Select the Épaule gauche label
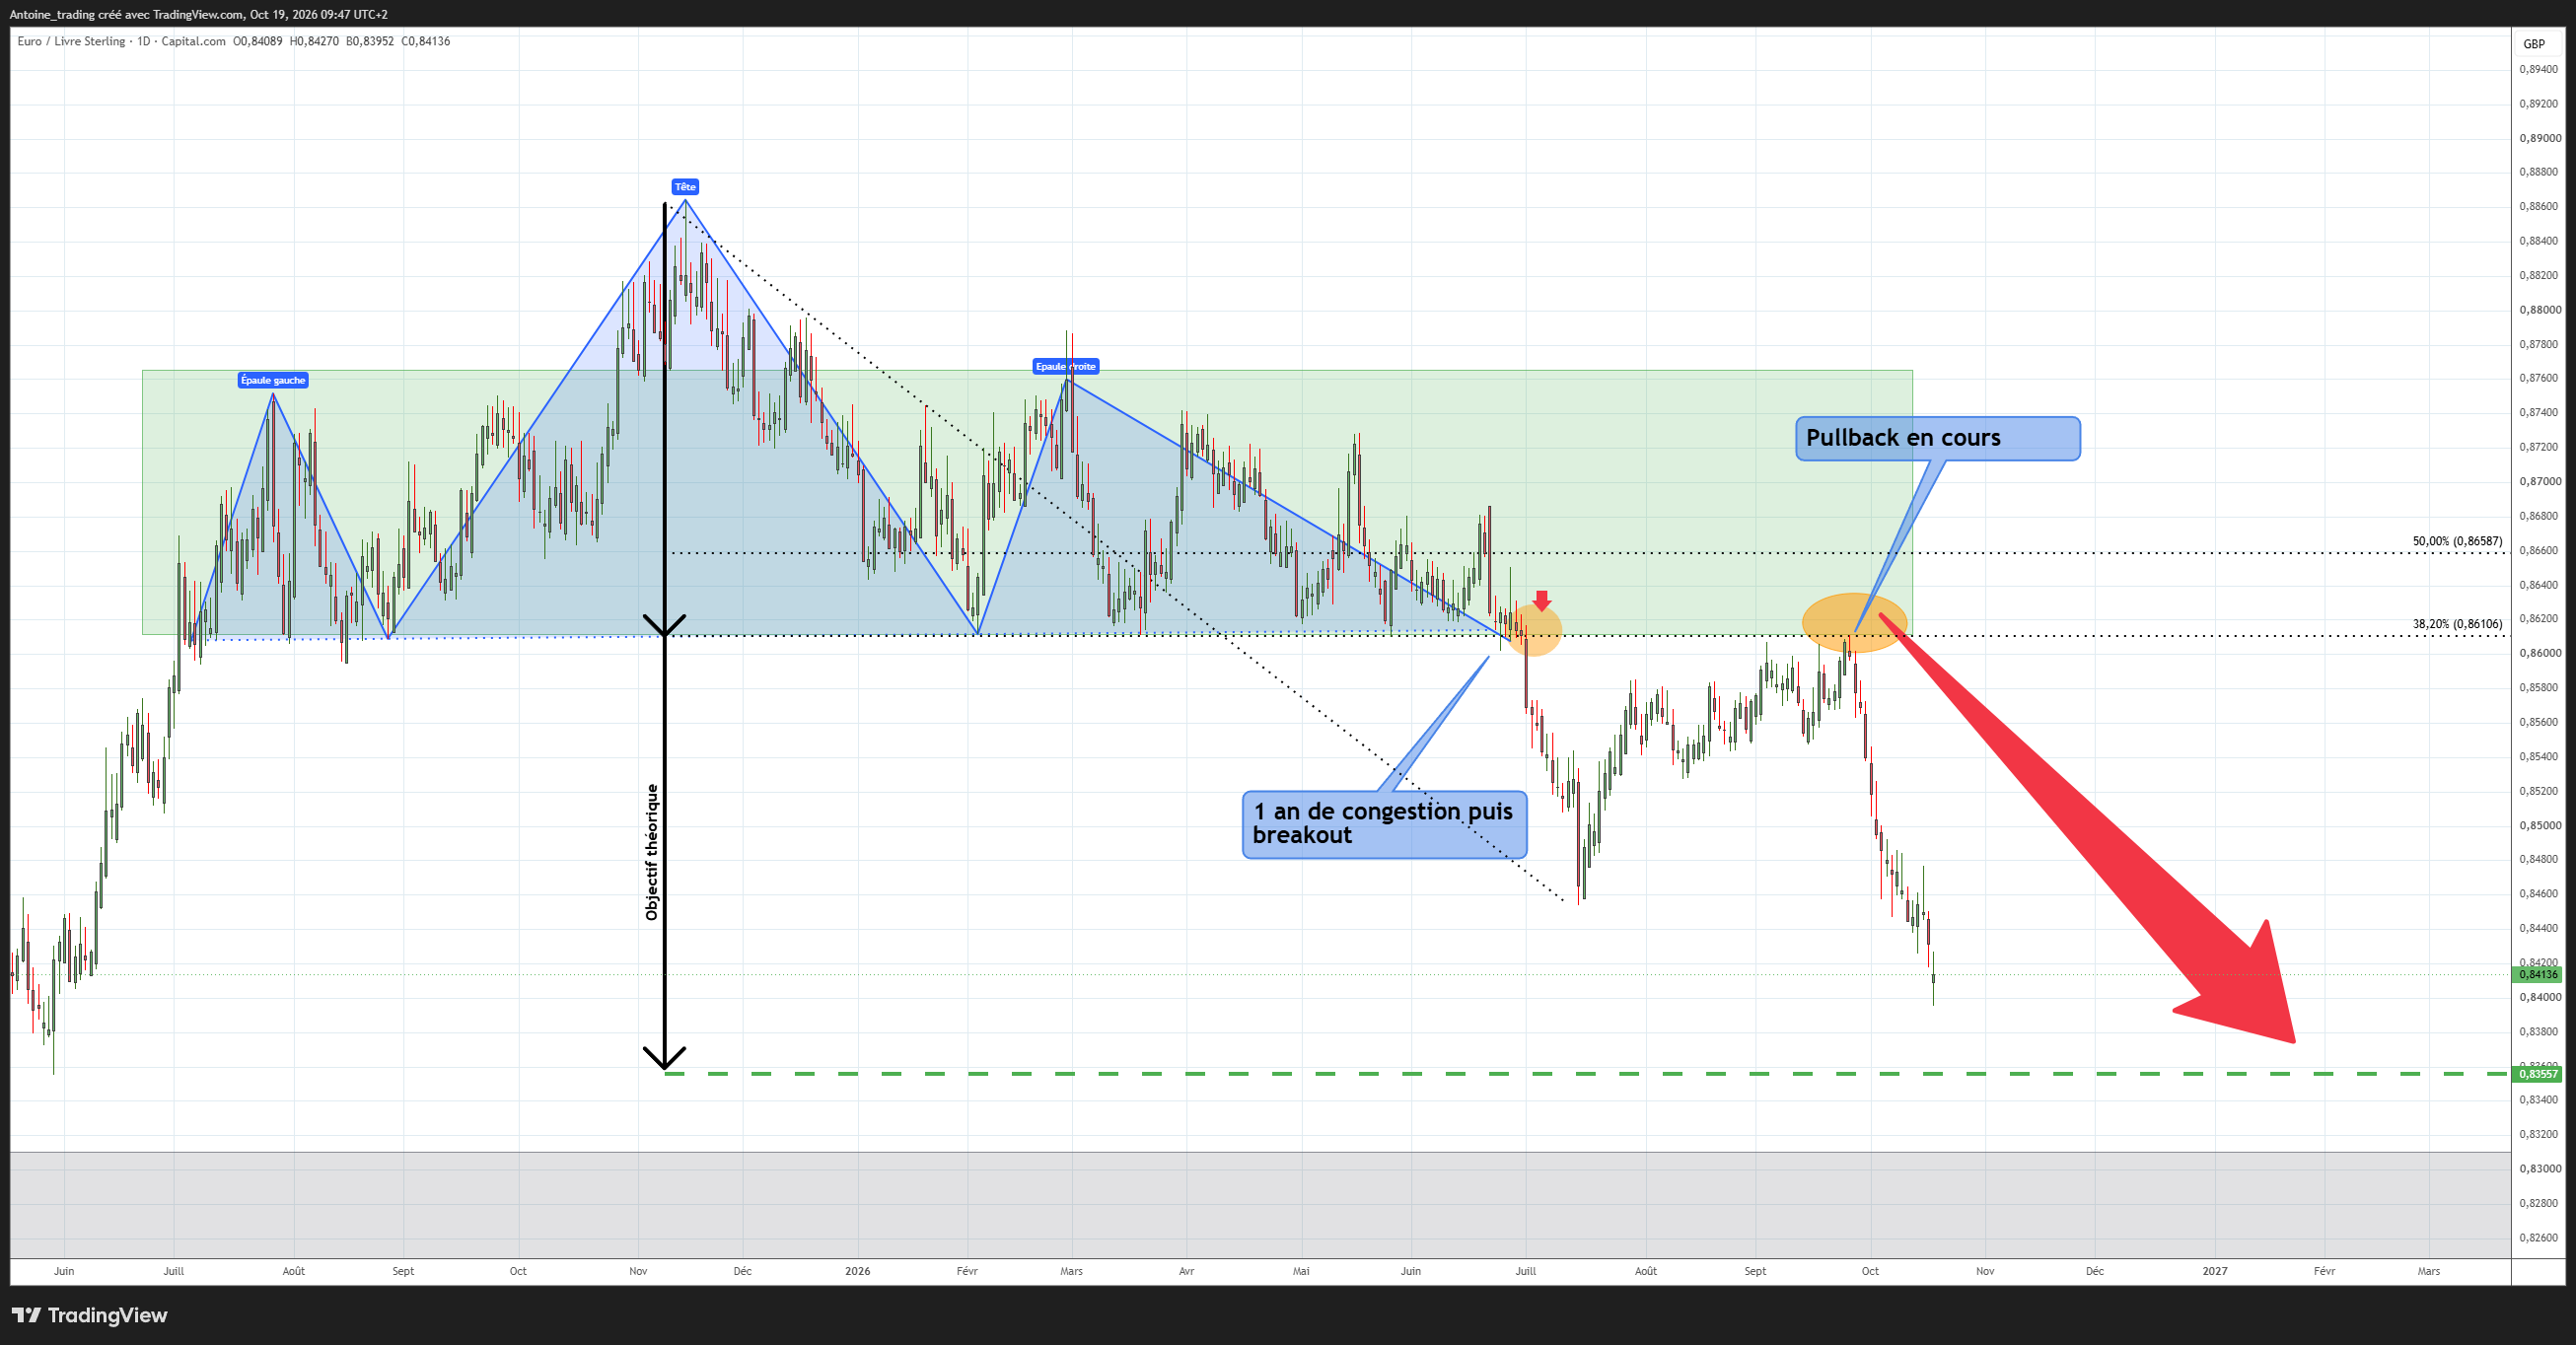Screen dimensions: 2576x1345 [x=273, y=380]
